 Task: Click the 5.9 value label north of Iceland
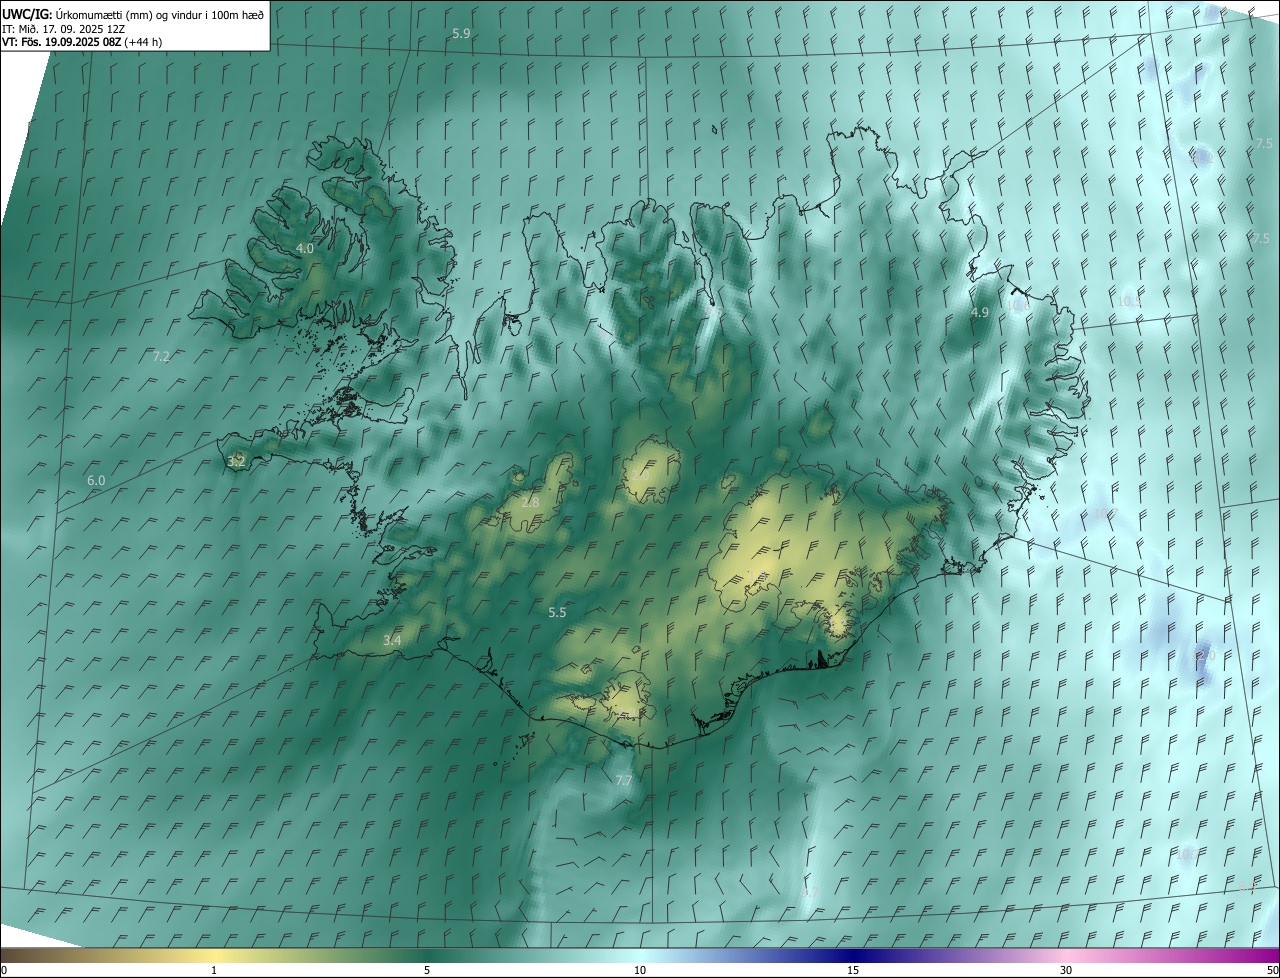pyautogui.click(x=461, y=34)
